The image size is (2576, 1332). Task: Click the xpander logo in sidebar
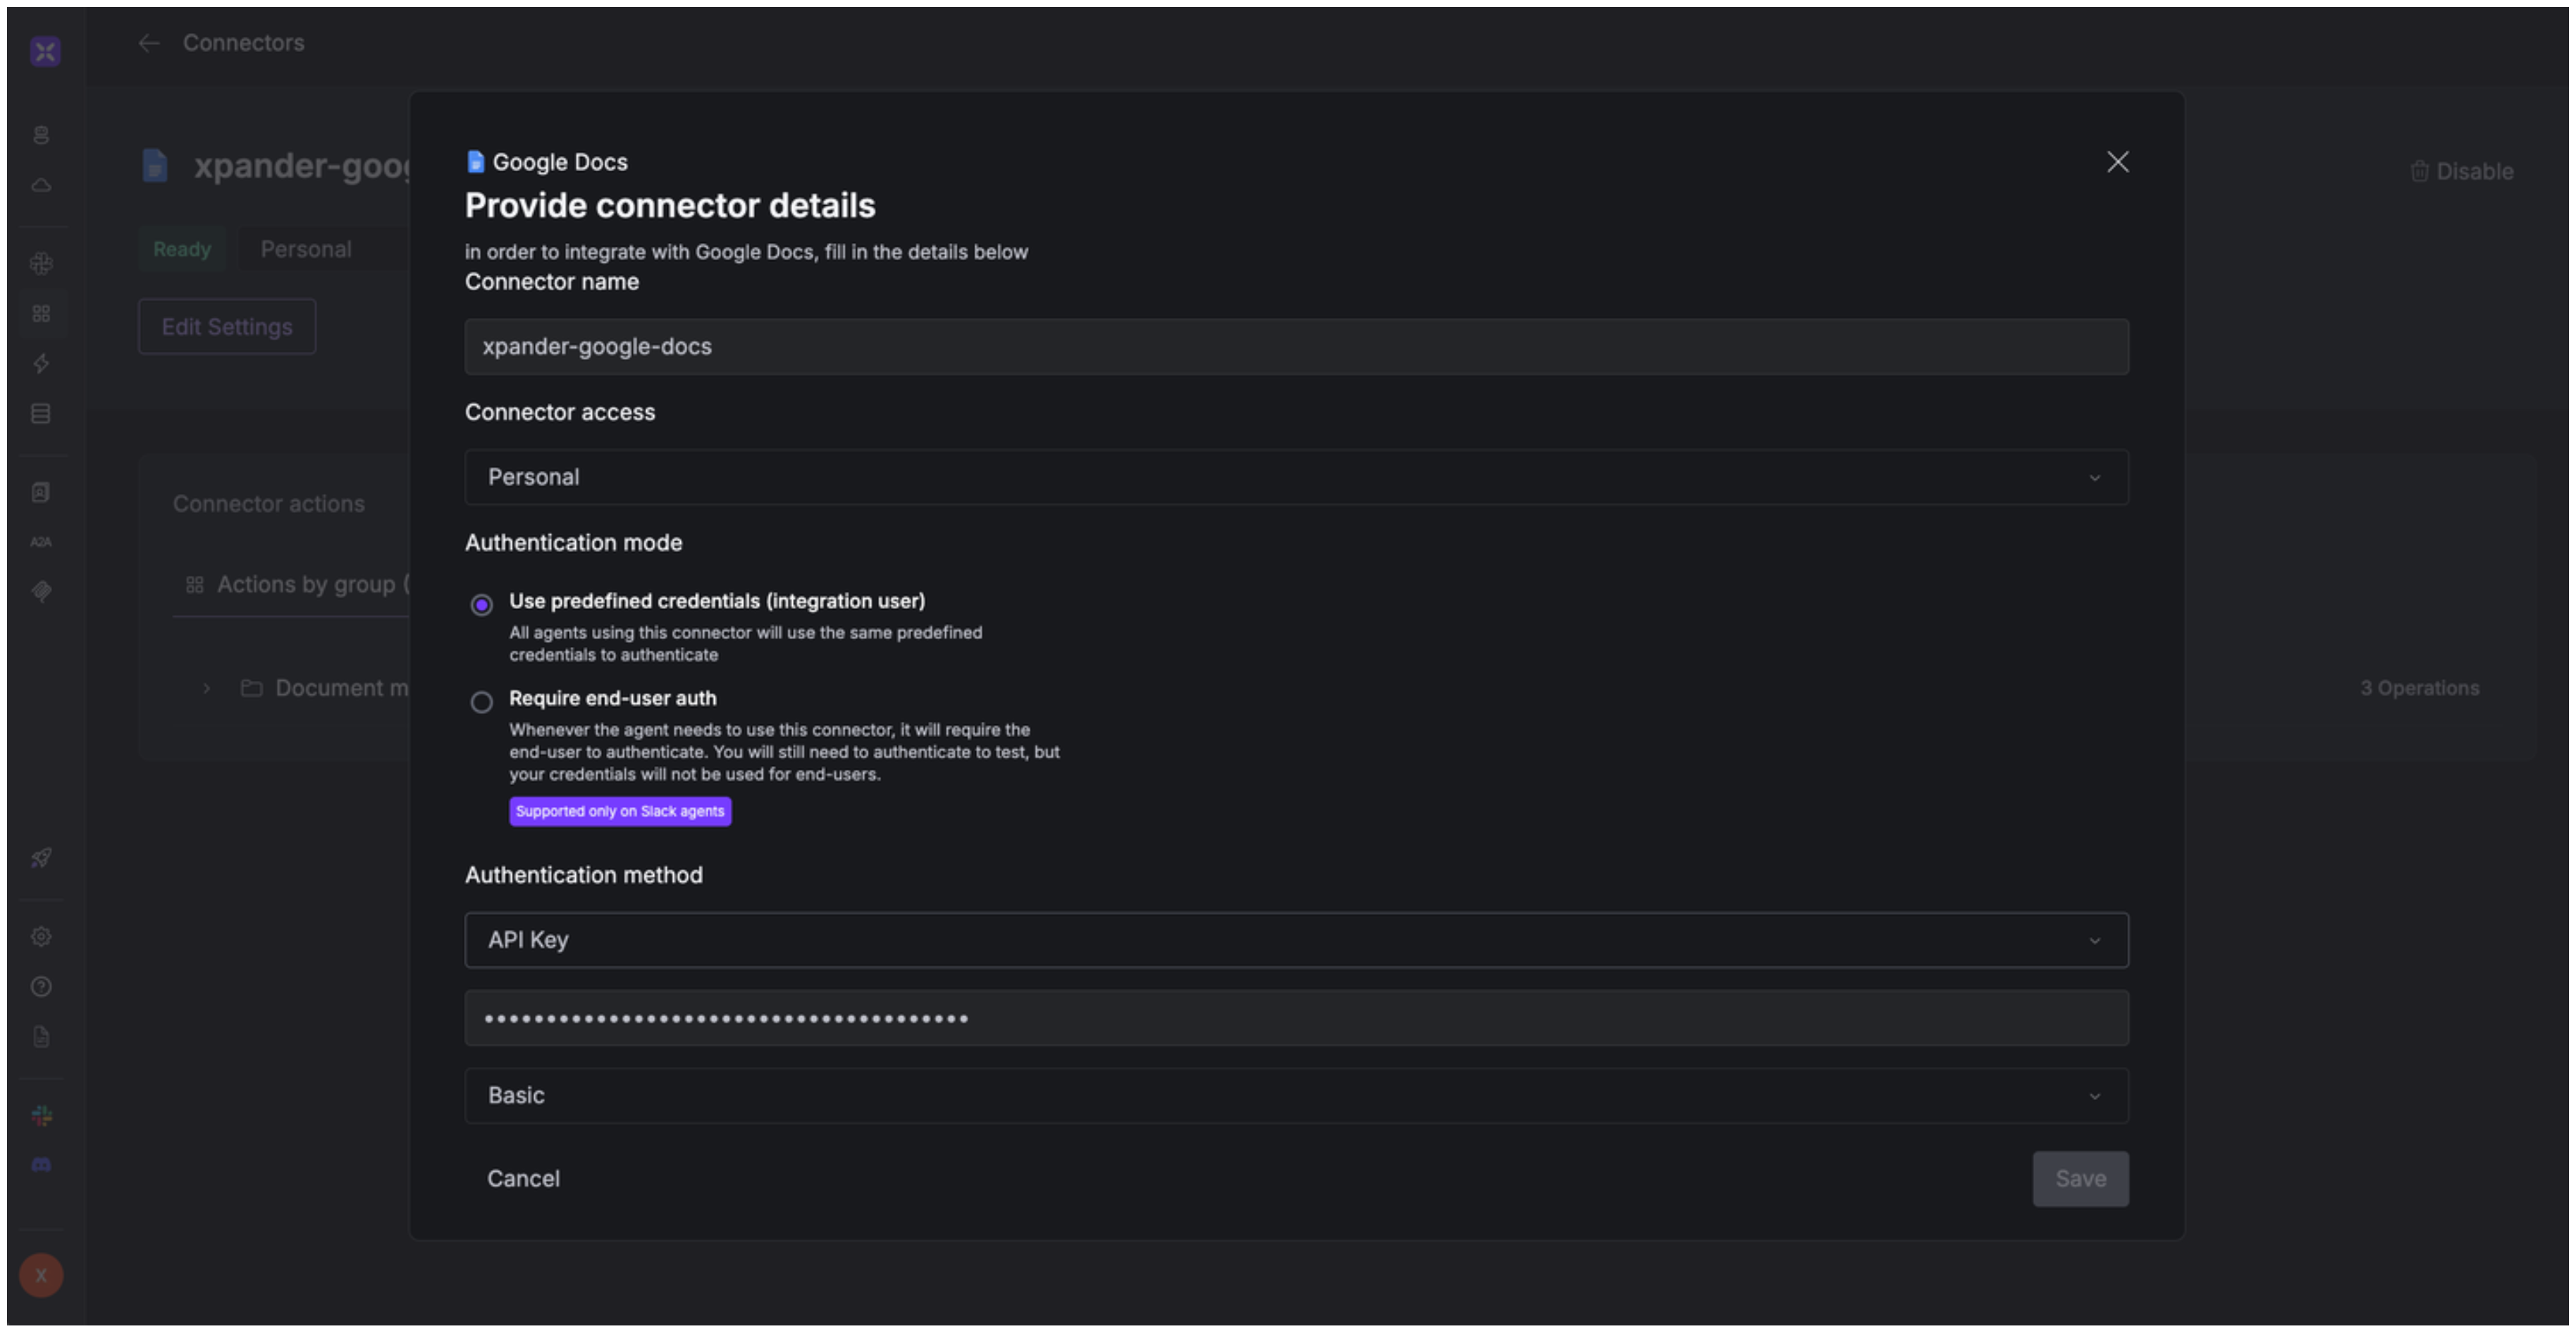pyautogui.click(x=45, y=51)
